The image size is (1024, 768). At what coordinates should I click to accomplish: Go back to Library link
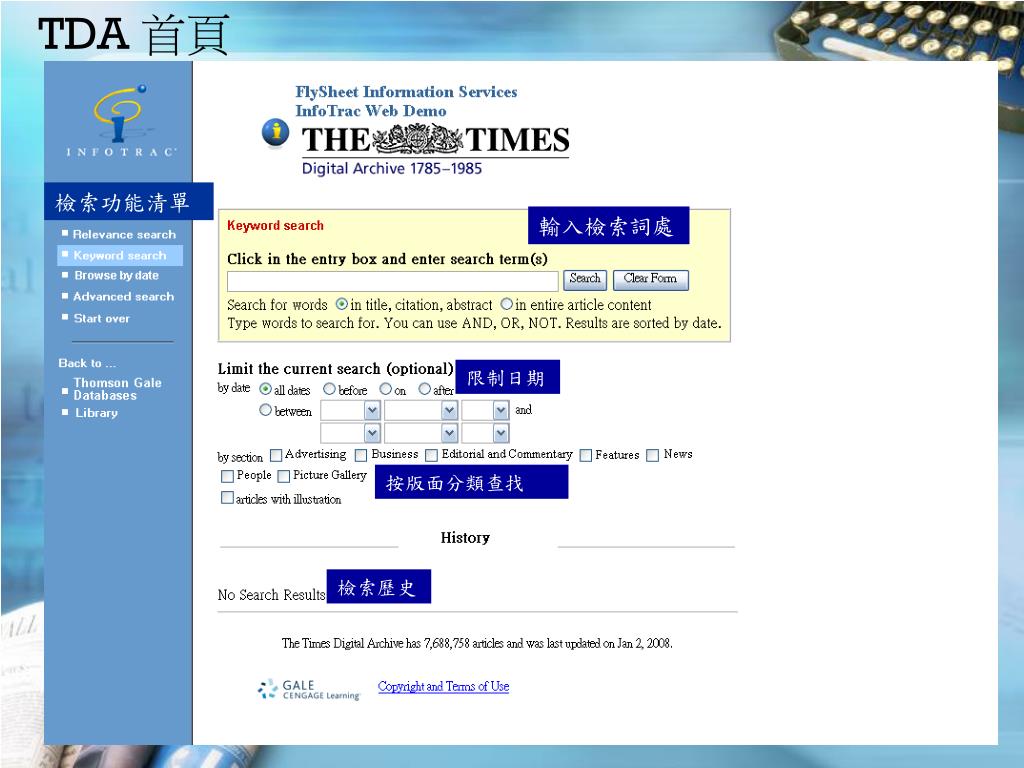(x=96, y=413)
